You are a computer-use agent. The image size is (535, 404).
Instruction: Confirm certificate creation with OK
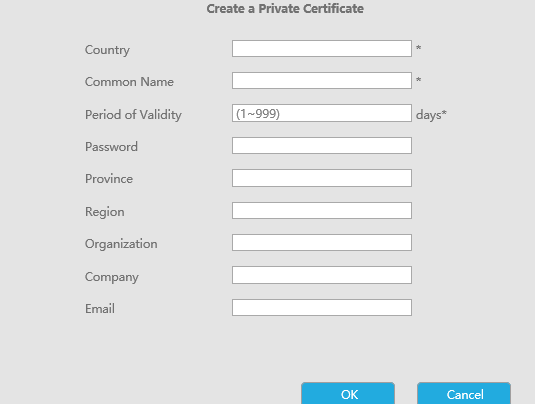348,394
